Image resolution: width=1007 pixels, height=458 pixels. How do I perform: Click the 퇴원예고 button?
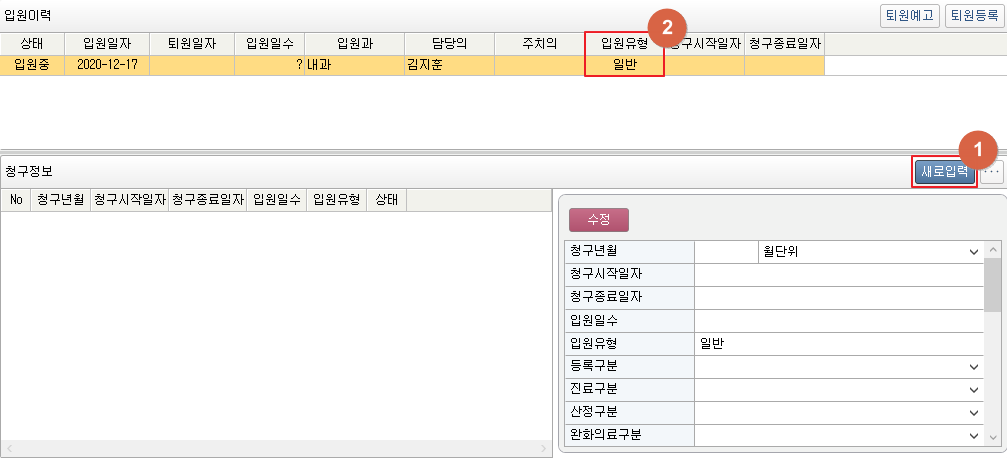pyautogui.click(x=908, y=15)
